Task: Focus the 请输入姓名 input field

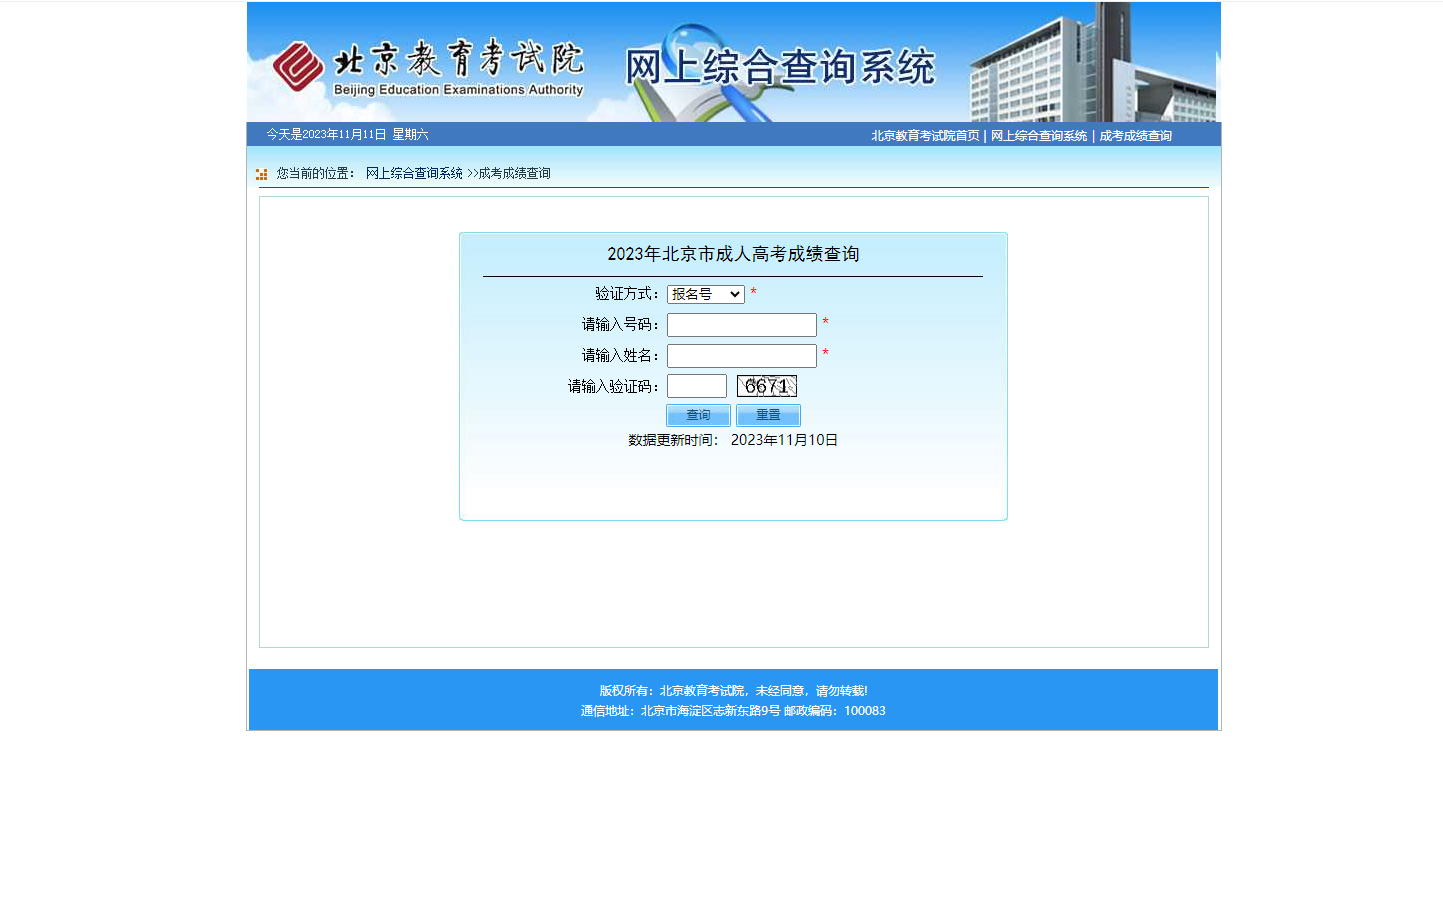Action: pos(742,356)
